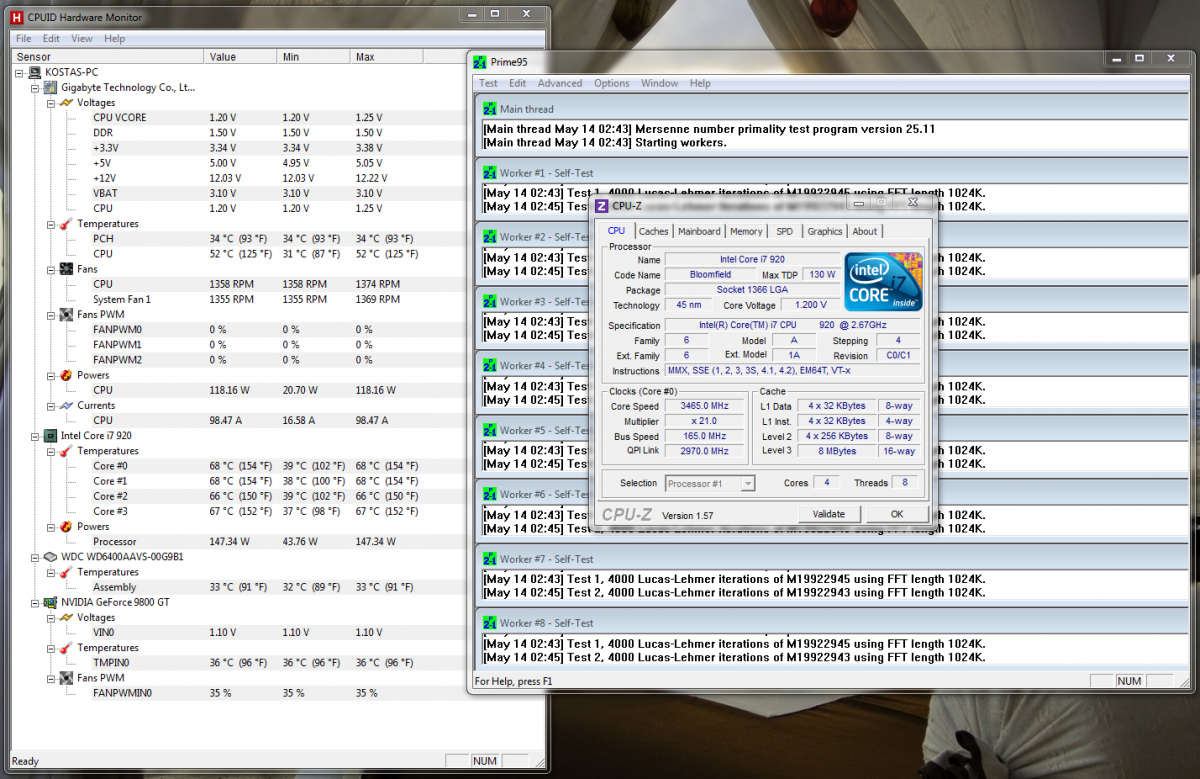Collapse the Gigabyte Voltages tree section

[x=52, y=102]
